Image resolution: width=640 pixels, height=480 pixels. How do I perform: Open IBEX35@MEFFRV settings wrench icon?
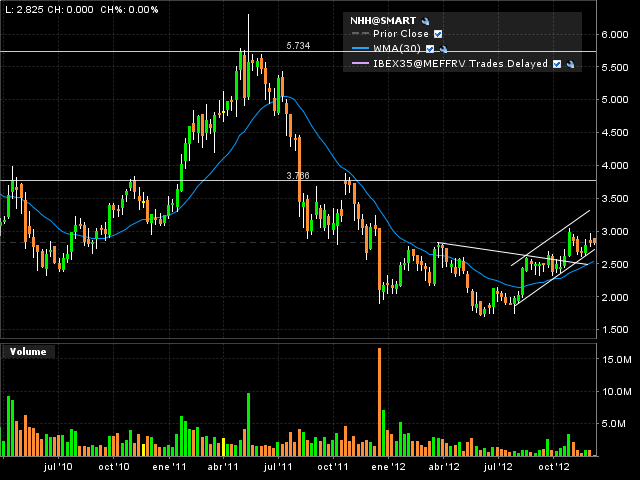click(571, 64)
